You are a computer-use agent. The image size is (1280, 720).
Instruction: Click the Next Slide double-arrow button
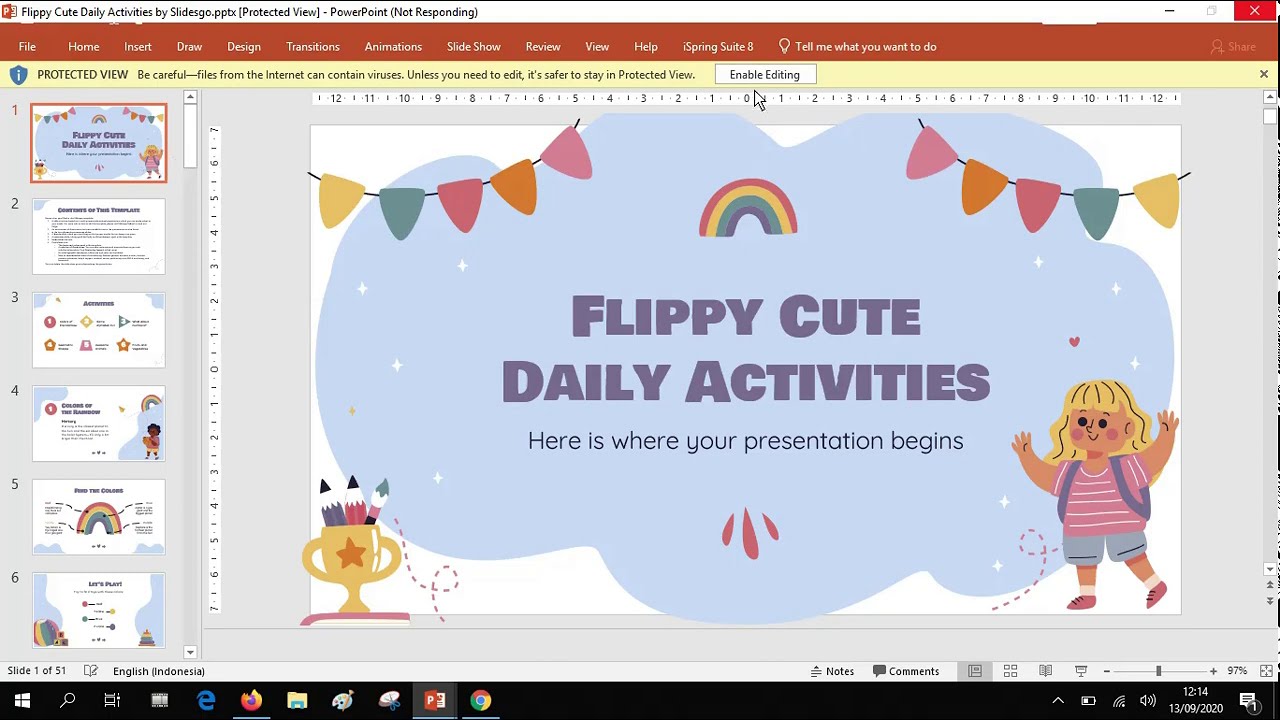click(x=1270, y=602)
